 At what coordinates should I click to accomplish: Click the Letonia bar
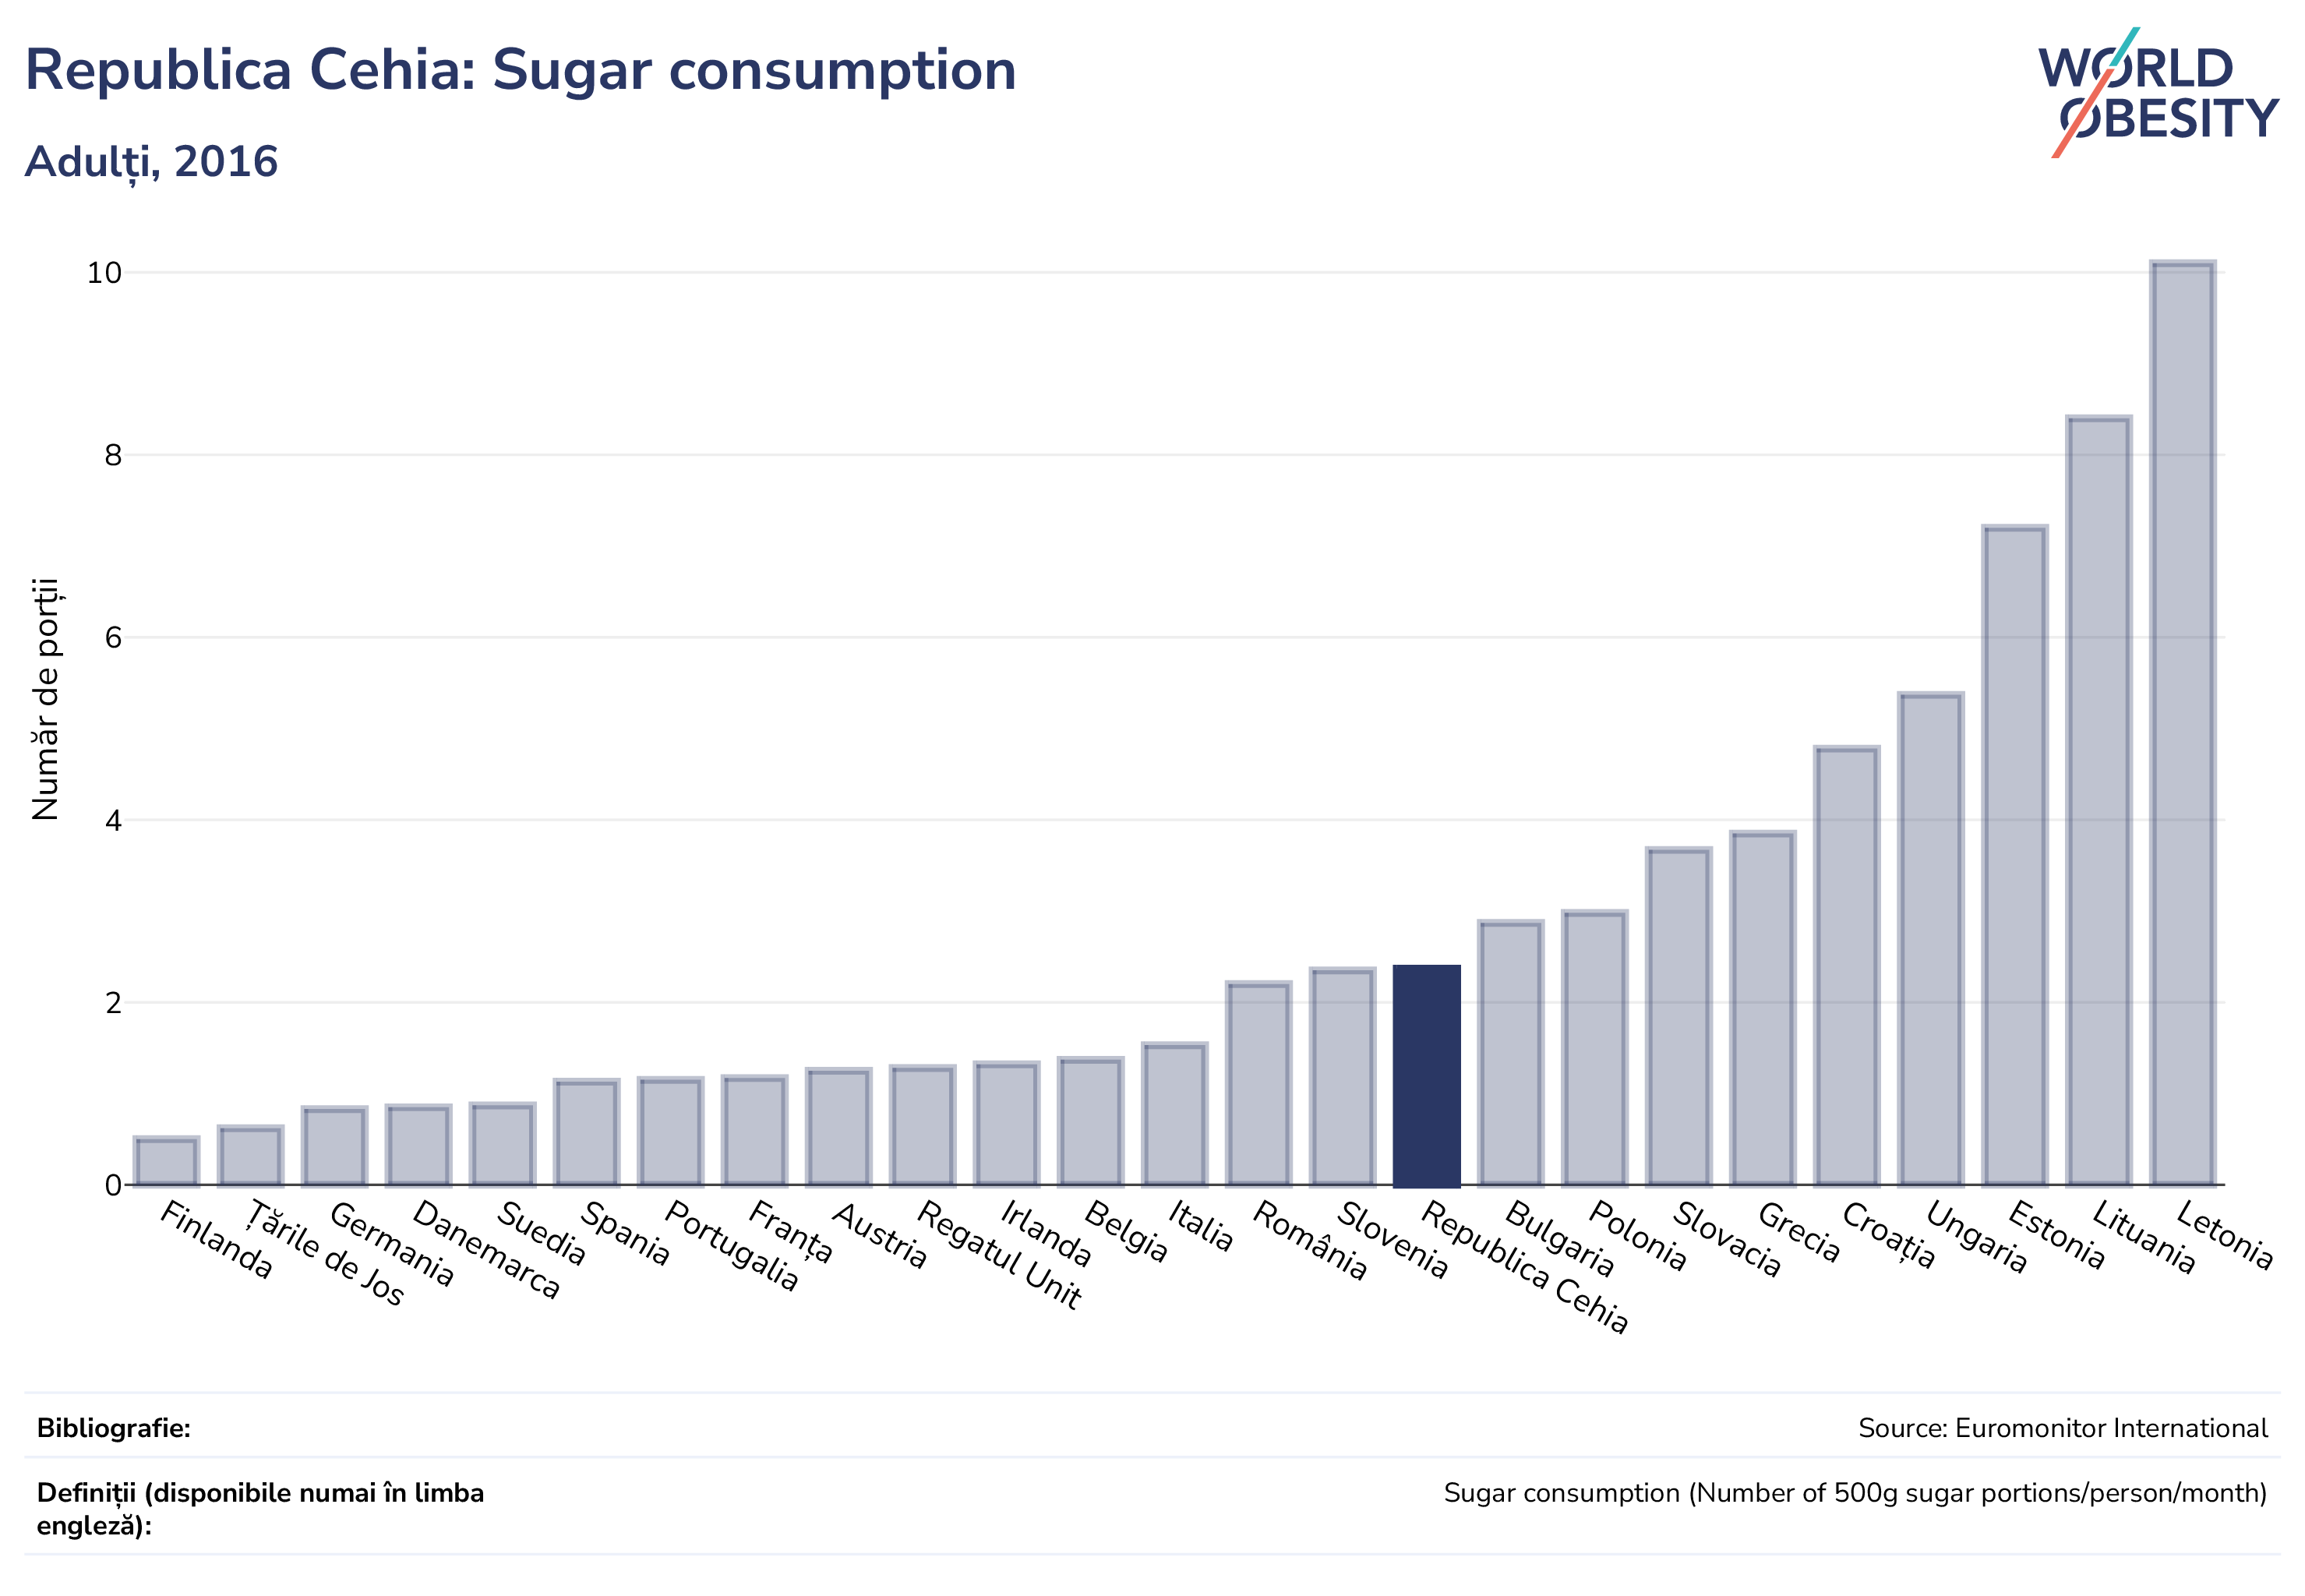point(2183,723)
